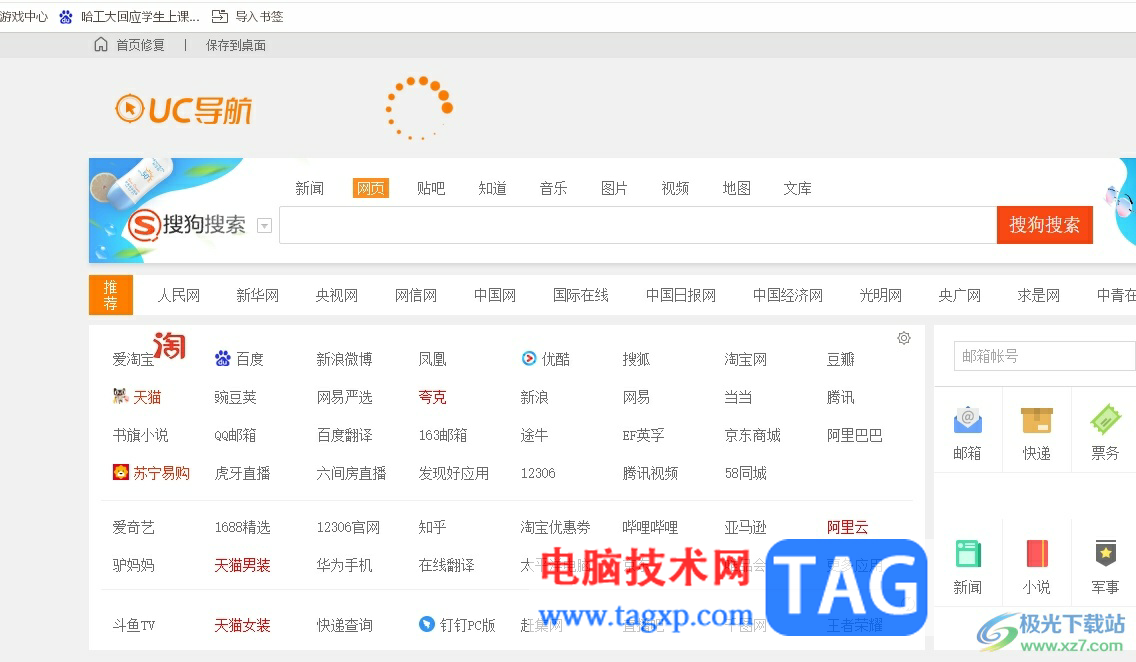Viewport: 1136px width, 662px height.
Task: Open the 新华网 link
Action: click(x=258, y=295)
